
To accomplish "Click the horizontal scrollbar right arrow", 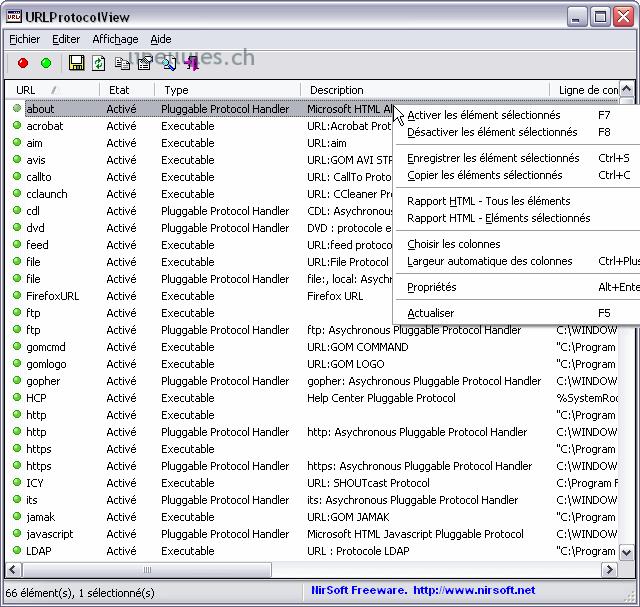I will [x=609, y=569].
